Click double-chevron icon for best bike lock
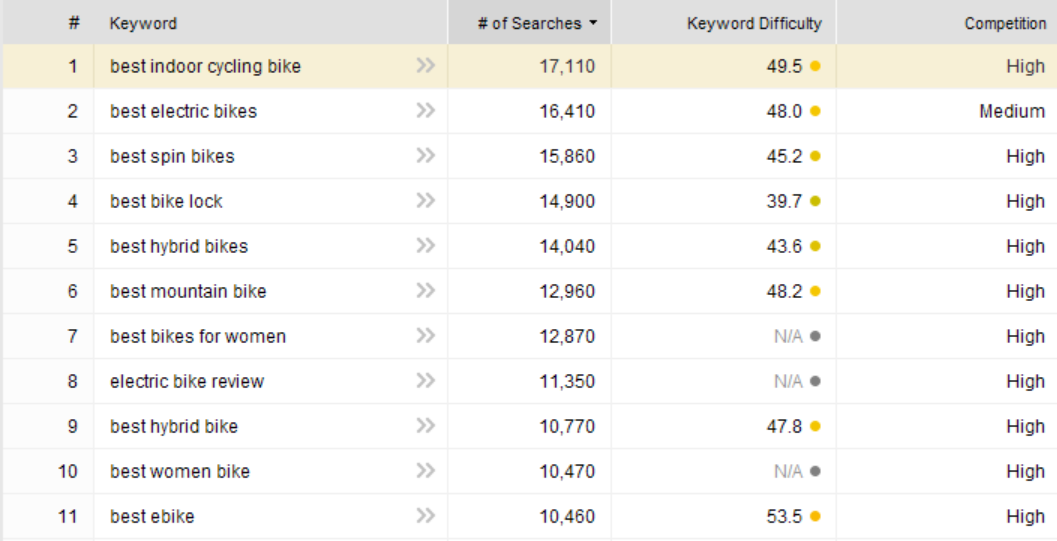 tap(425, 201)
